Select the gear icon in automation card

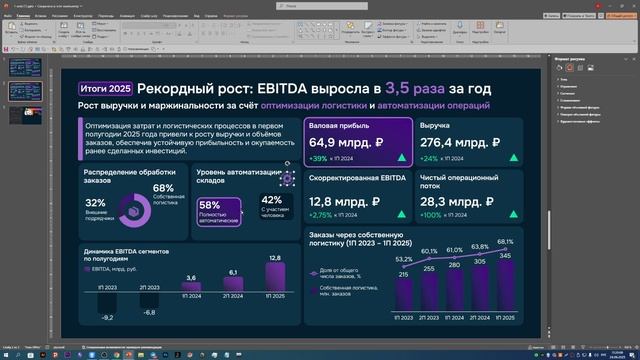[x=287, y=179]
